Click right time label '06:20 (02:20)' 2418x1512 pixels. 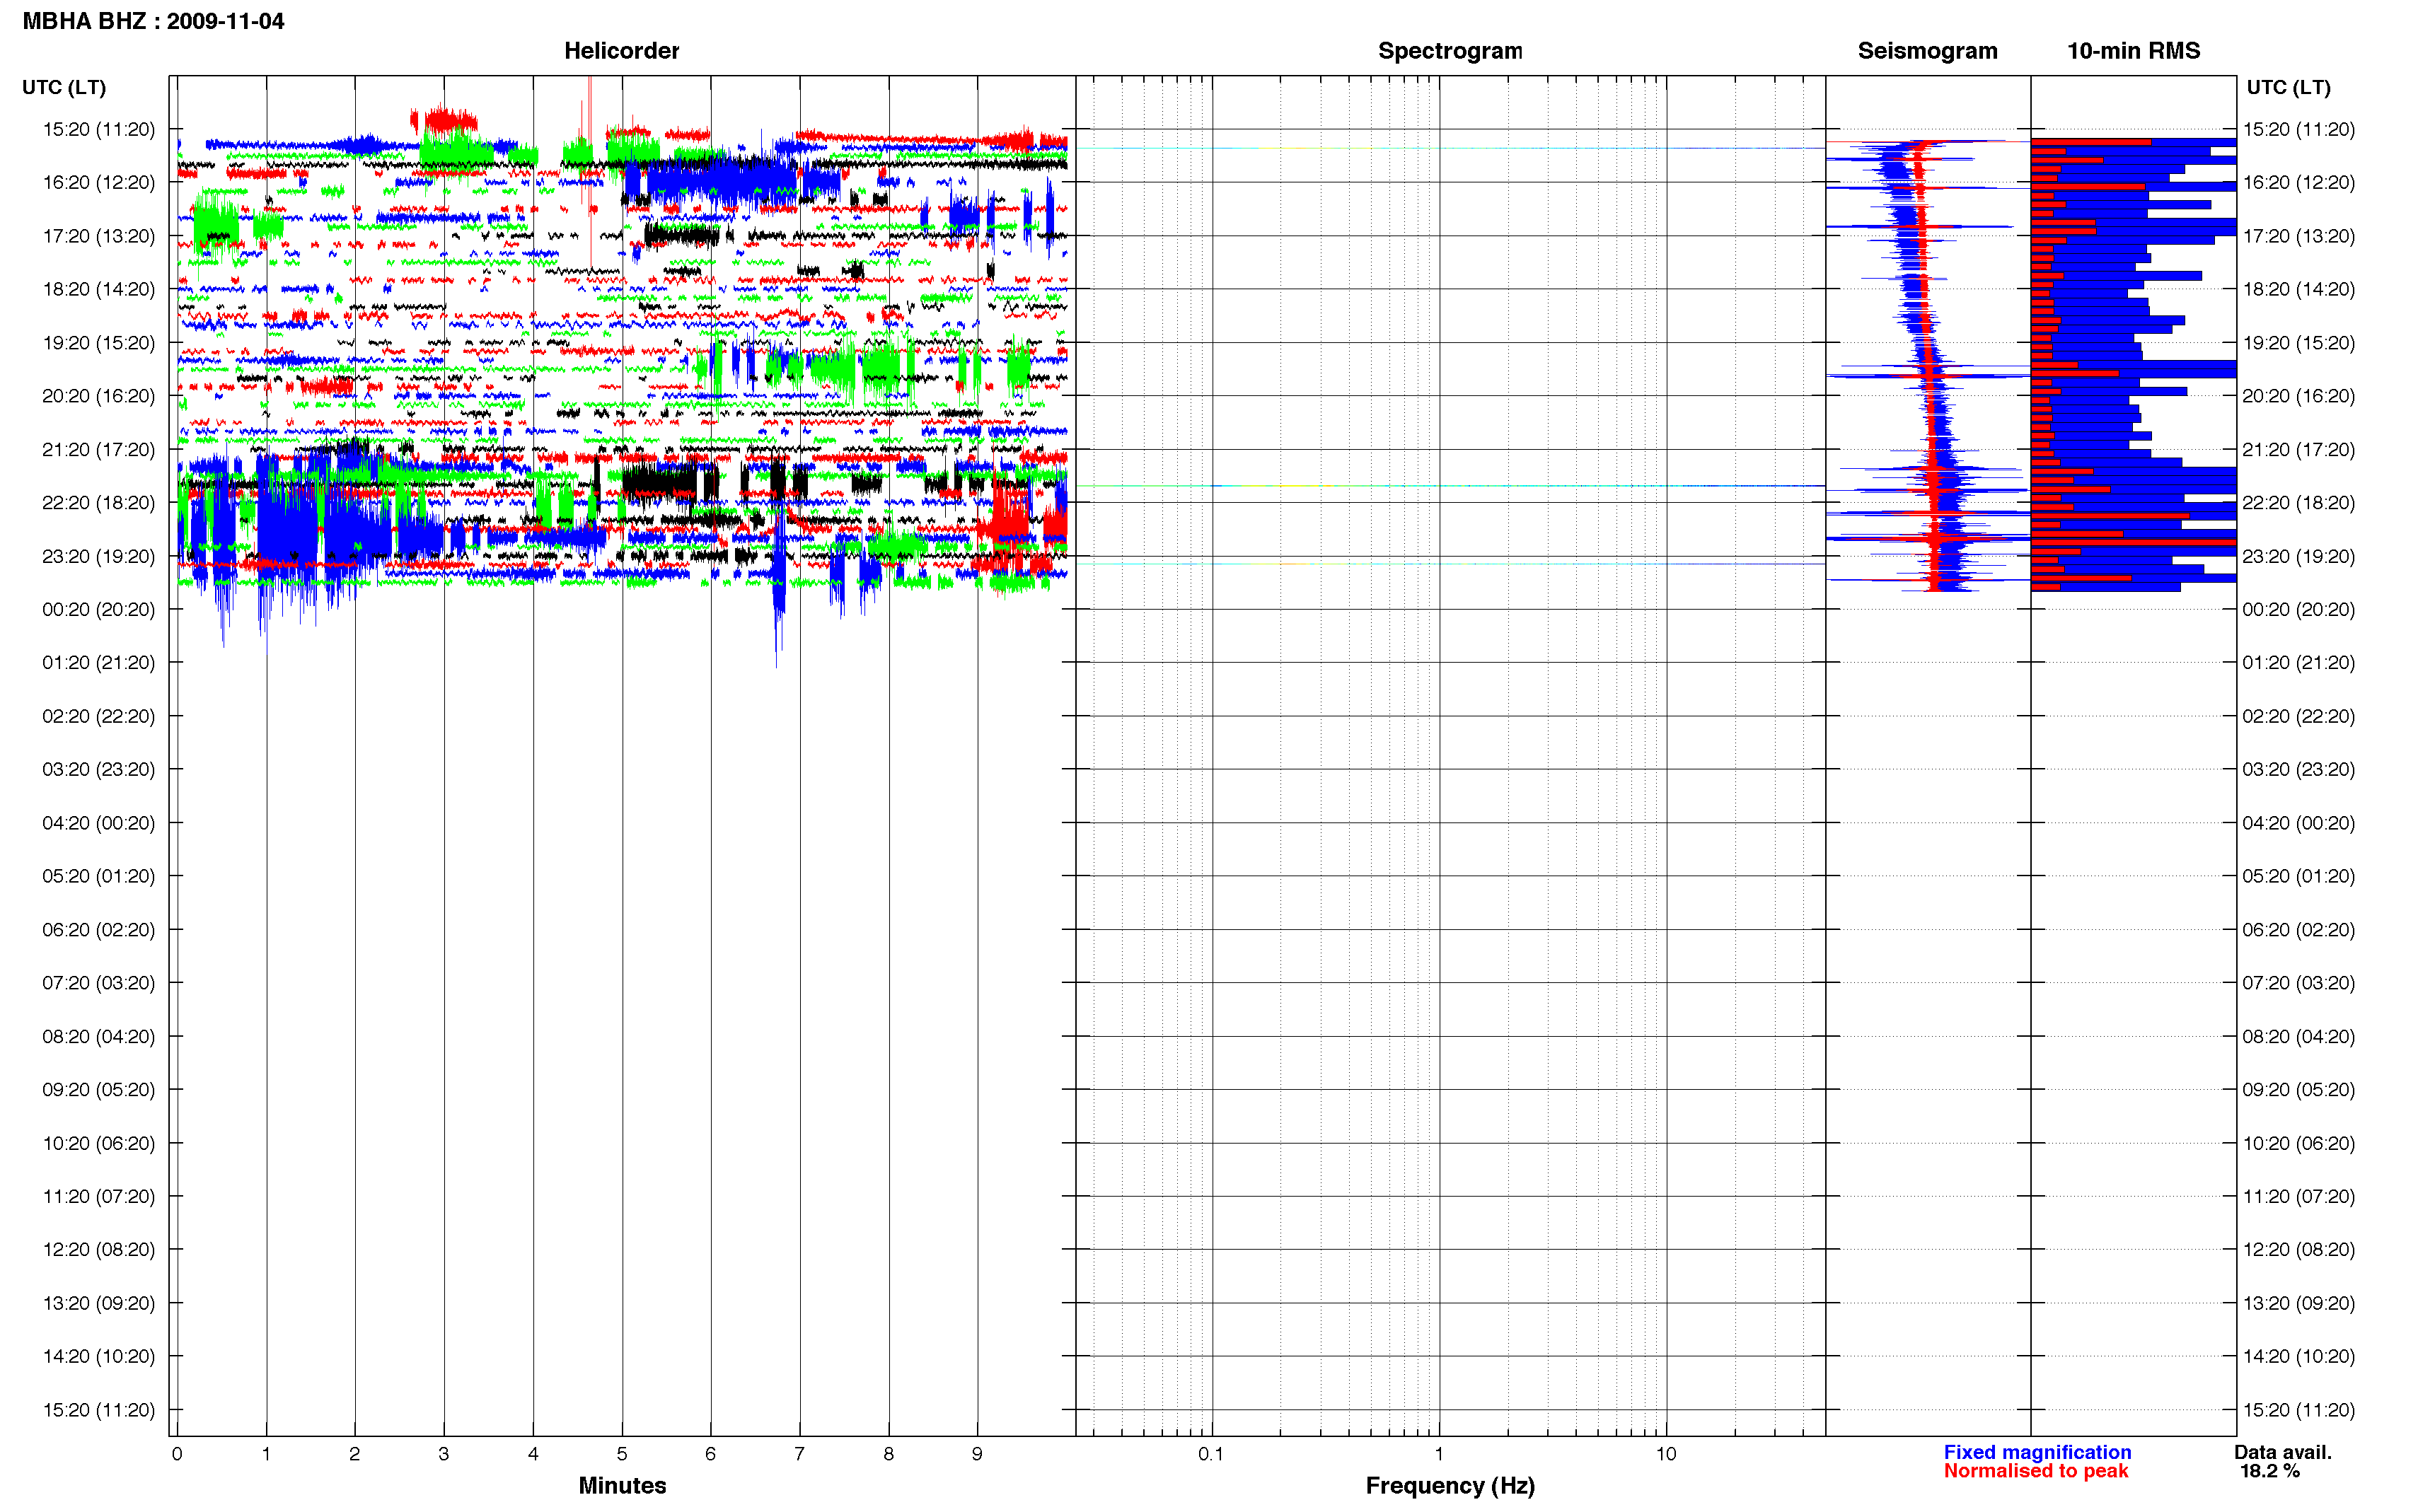click(2298, 929)
